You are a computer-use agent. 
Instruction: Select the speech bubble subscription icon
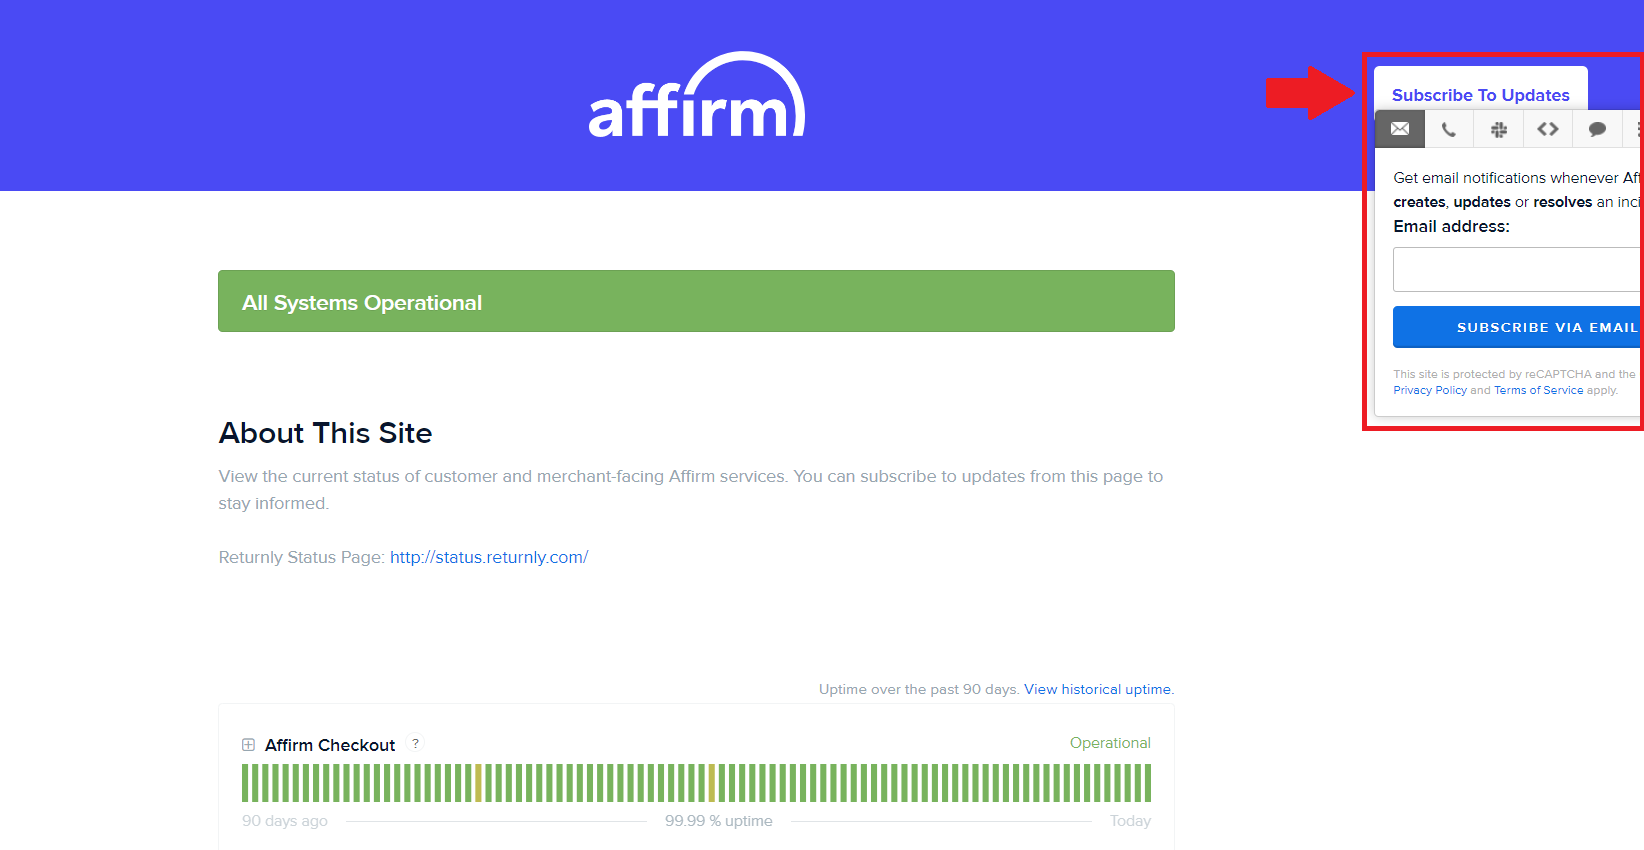point(1597,129)
